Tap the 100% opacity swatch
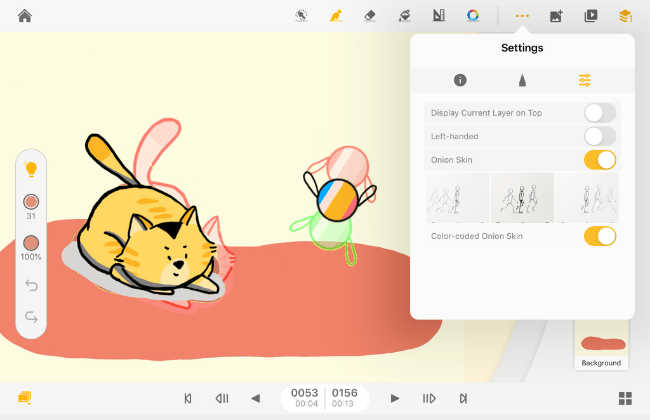 pyautogui.click(x=31, y=243)
